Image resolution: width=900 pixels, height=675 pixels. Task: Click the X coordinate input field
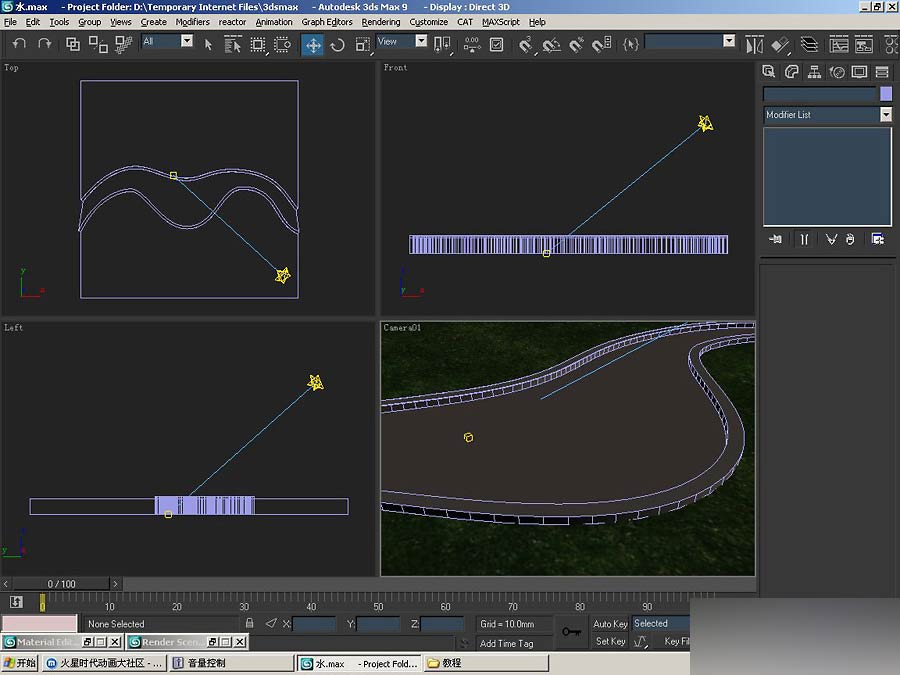coord(314,624)
